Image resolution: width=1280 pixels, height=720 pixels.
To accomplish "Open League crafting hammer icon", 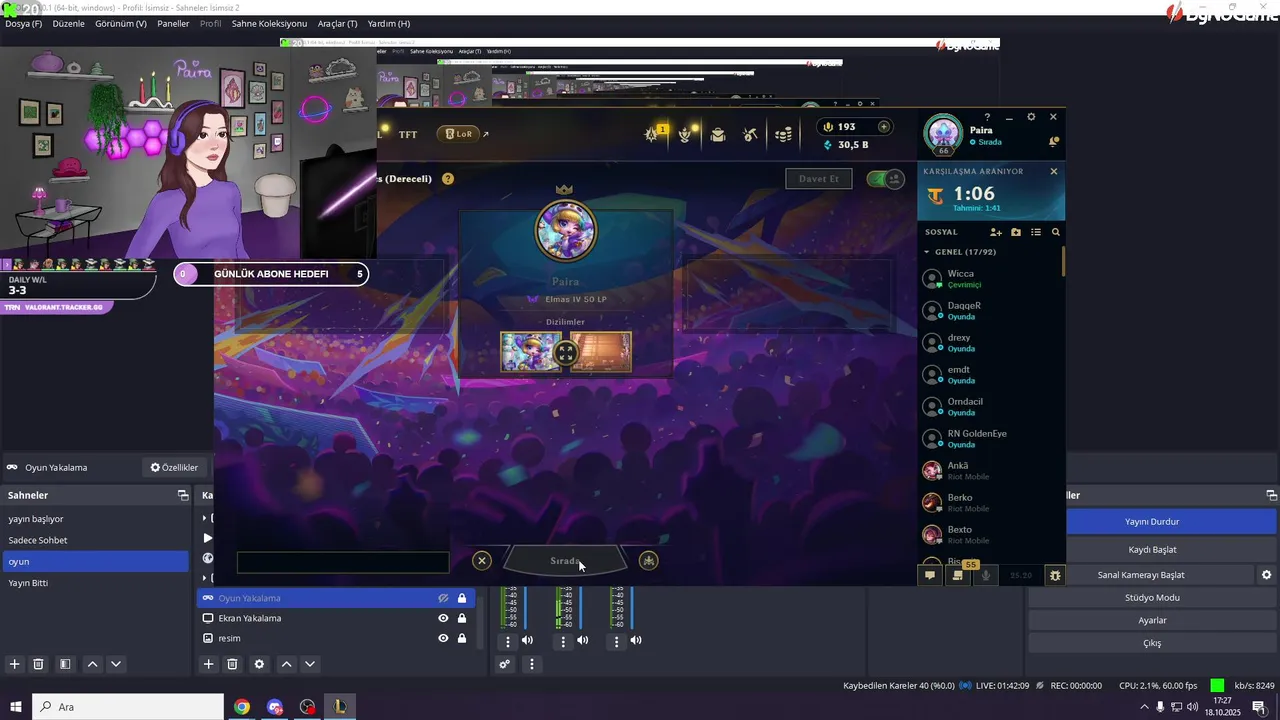I will tap(751, 135).
